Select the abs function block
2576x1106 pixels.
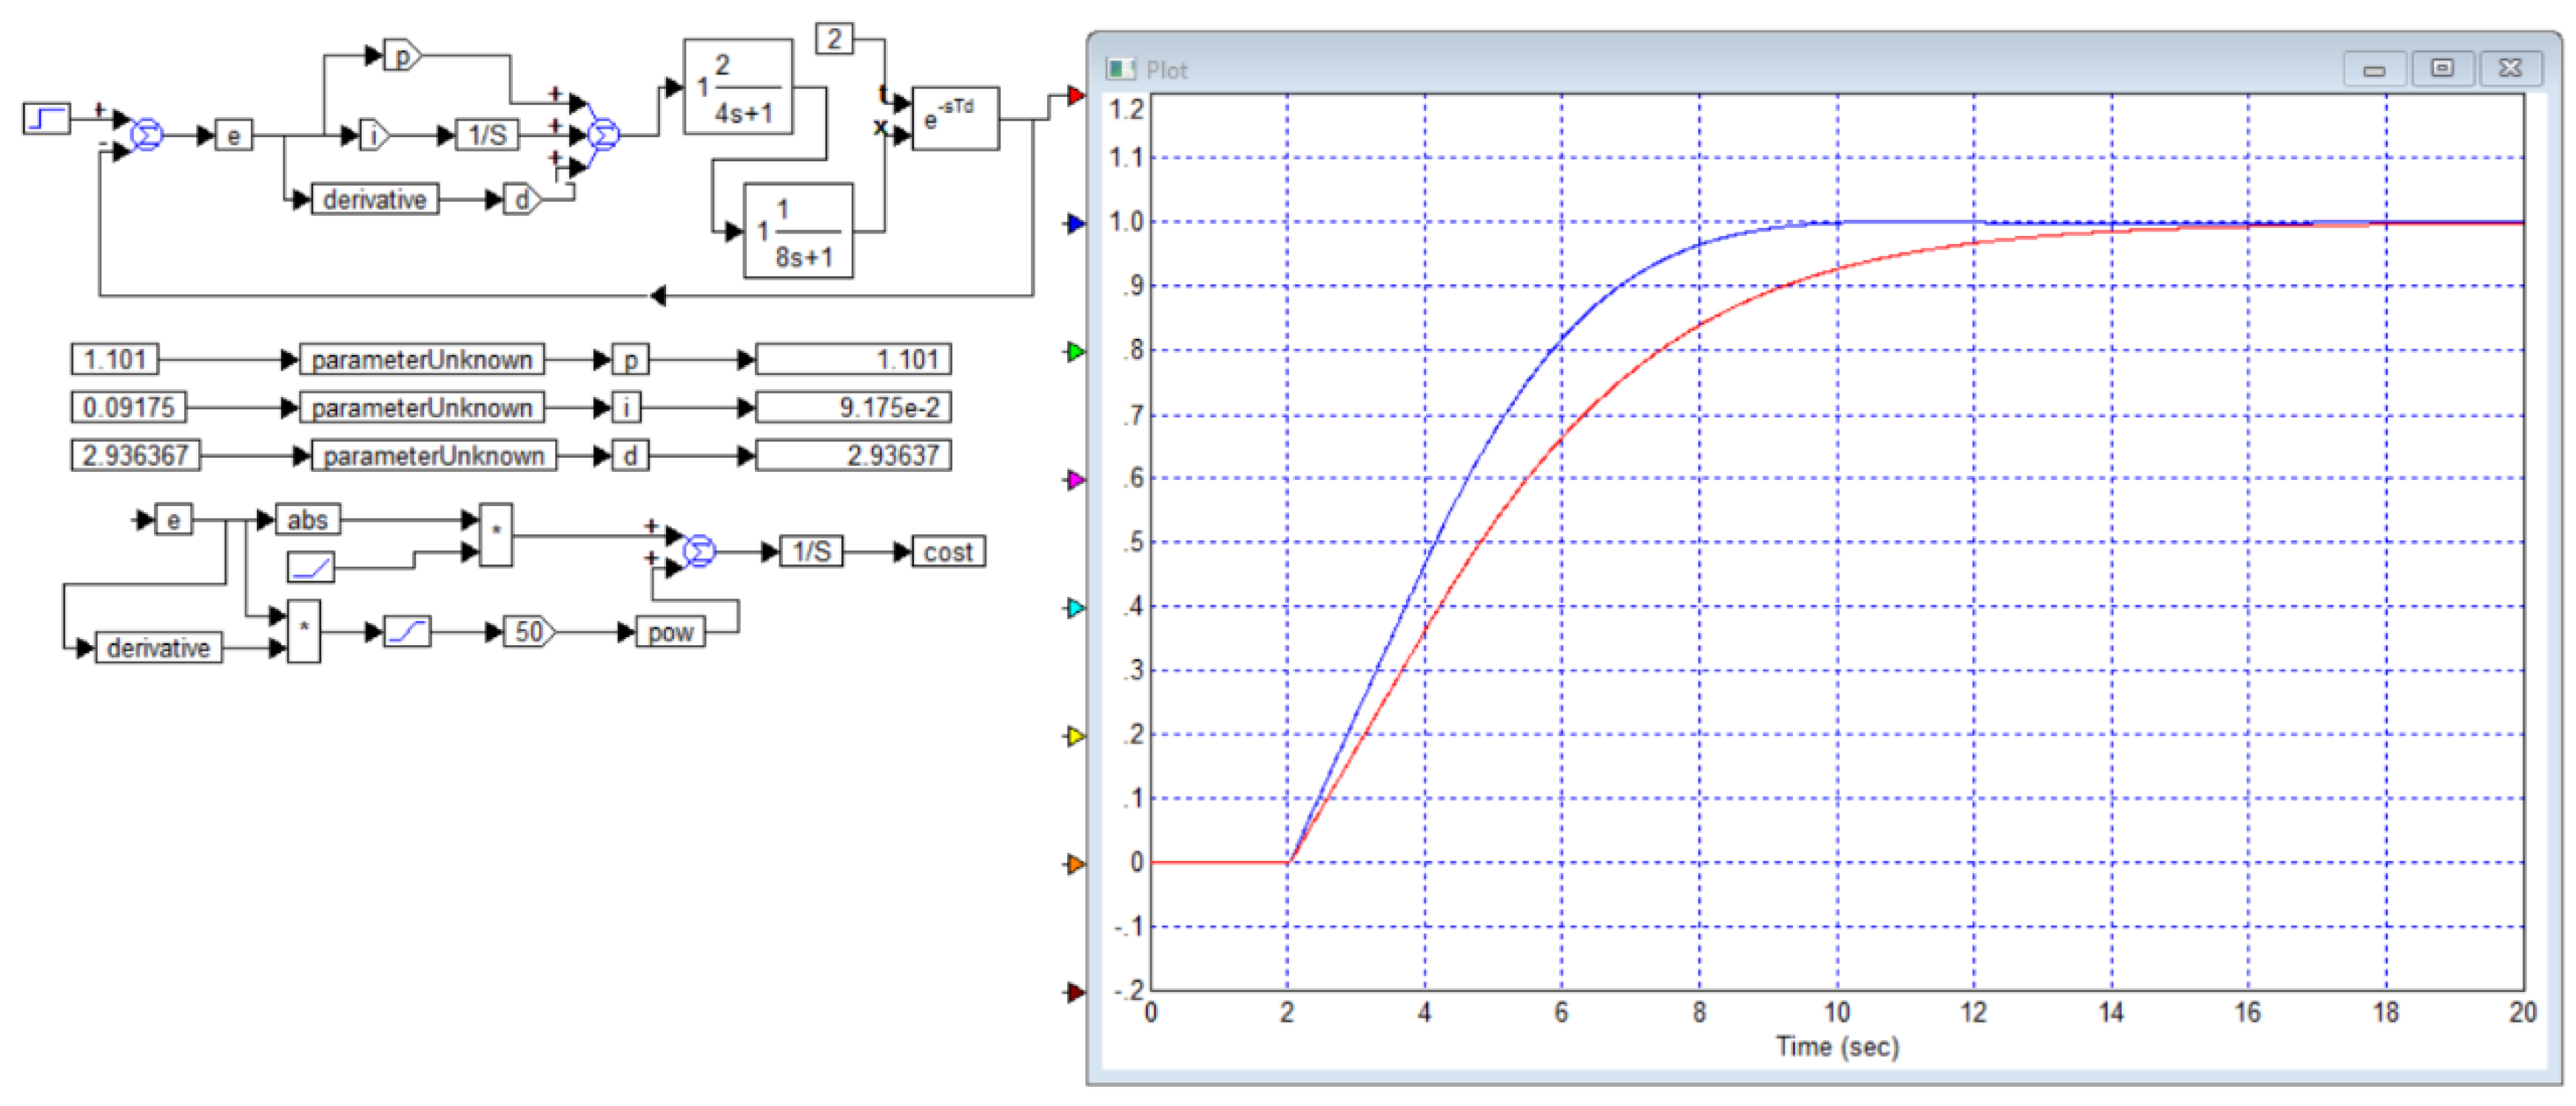[x=307, y=520]
